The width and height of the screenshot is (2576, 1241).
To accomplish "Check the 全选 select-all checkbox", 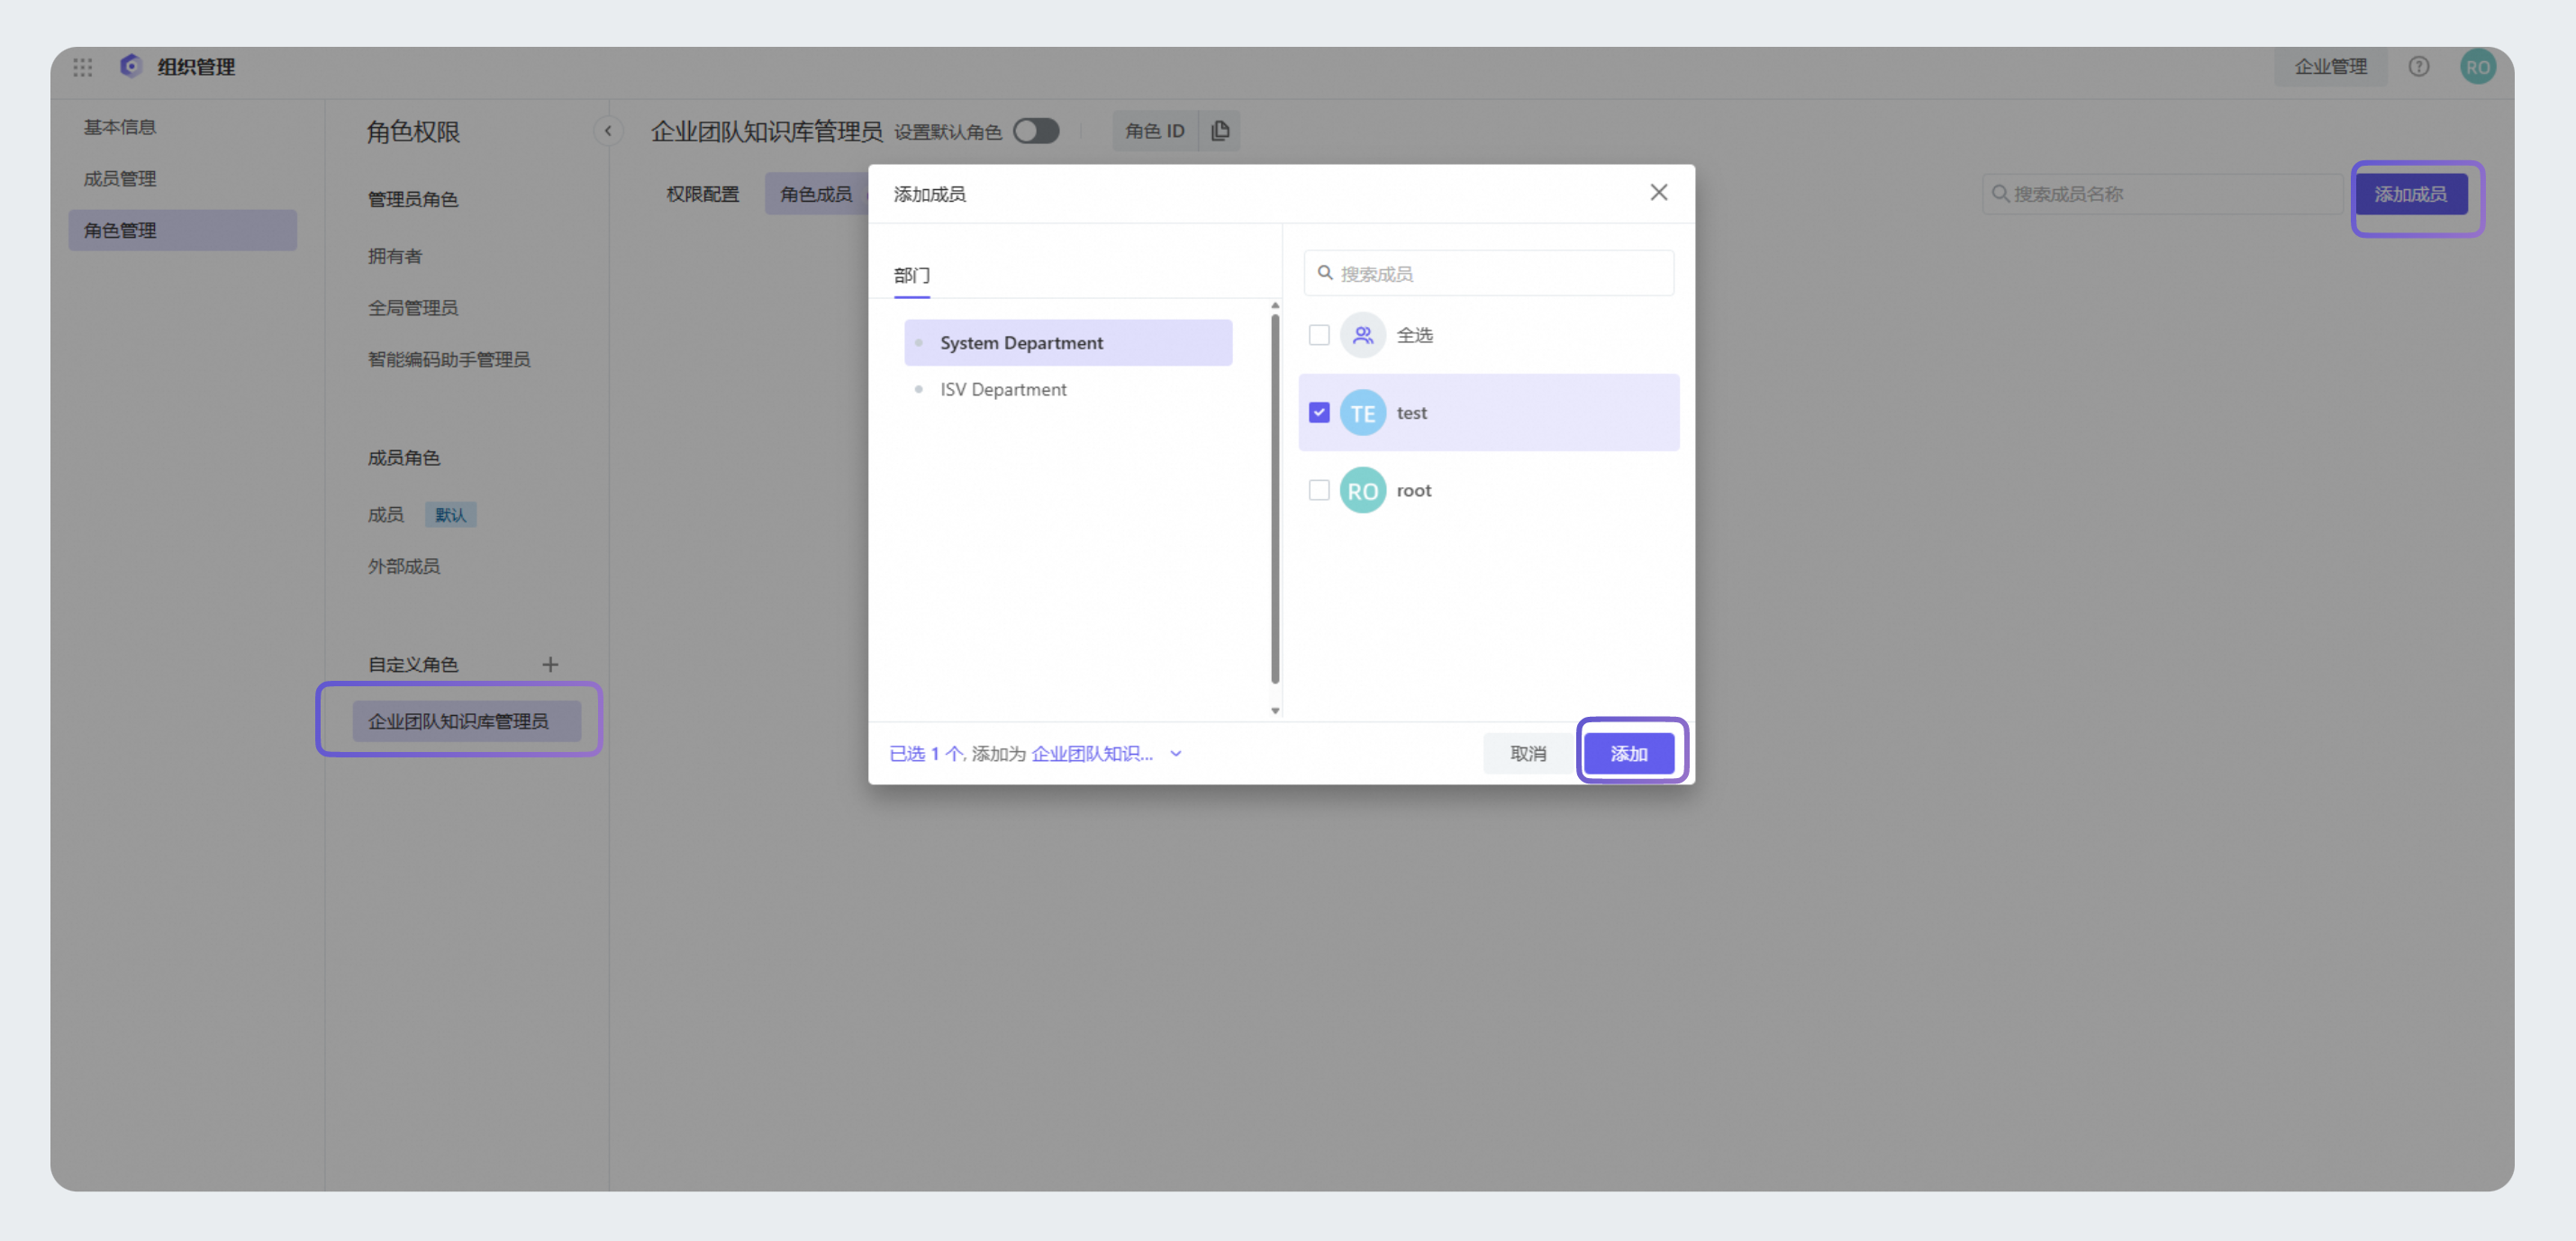I will pos(1319,335).
